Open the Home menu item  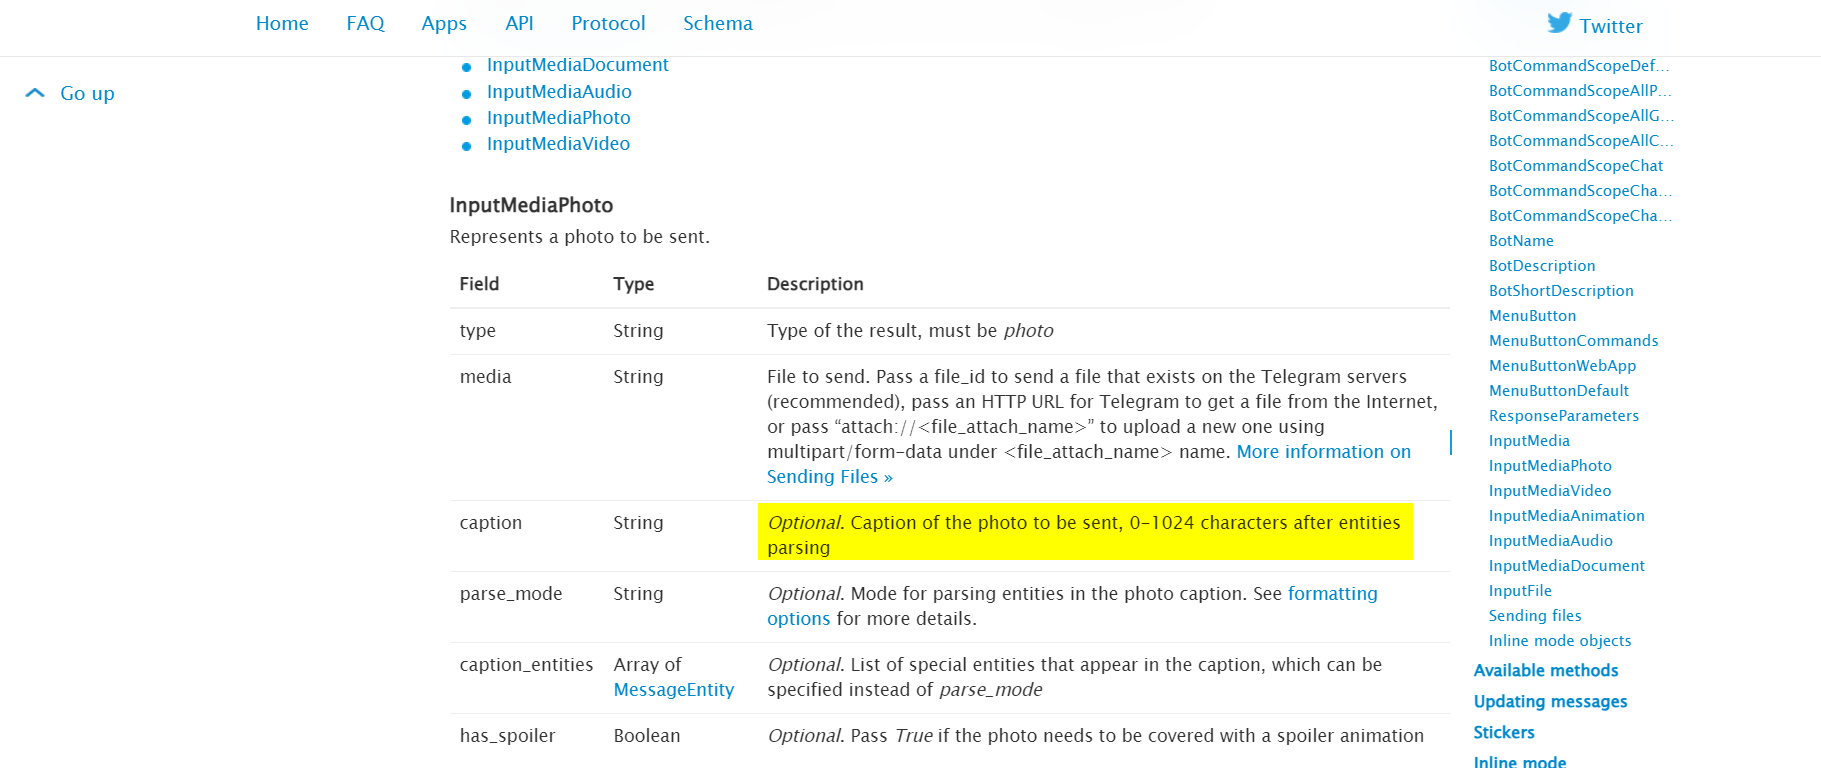click(282, 23)
